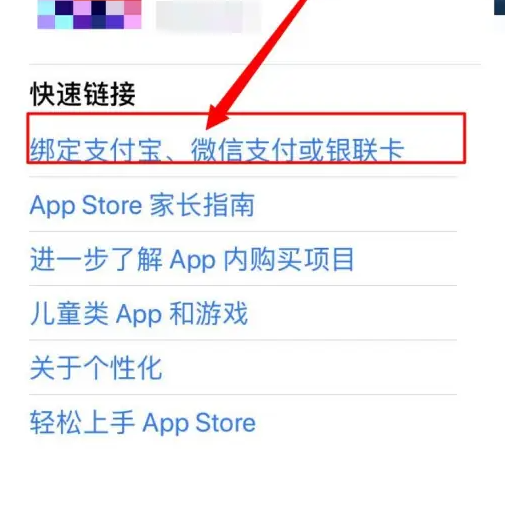Screen dimensions: 507x508
Task: Tap 轻松上手 text at list bottom
Action: [83, 423]
